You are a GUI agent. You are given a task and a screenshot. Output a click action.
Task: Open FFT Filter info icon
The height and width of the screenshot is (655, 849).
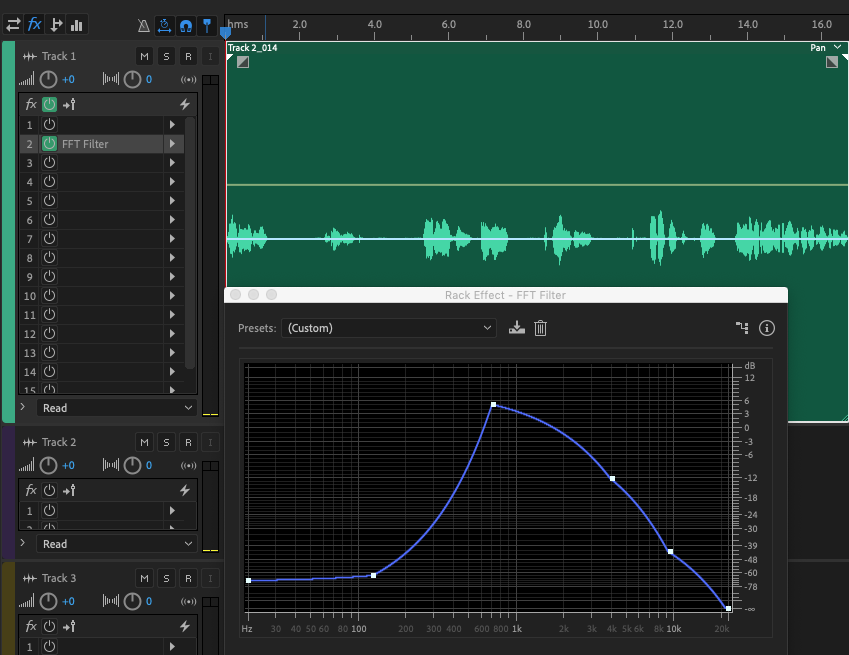click(767, 328)
